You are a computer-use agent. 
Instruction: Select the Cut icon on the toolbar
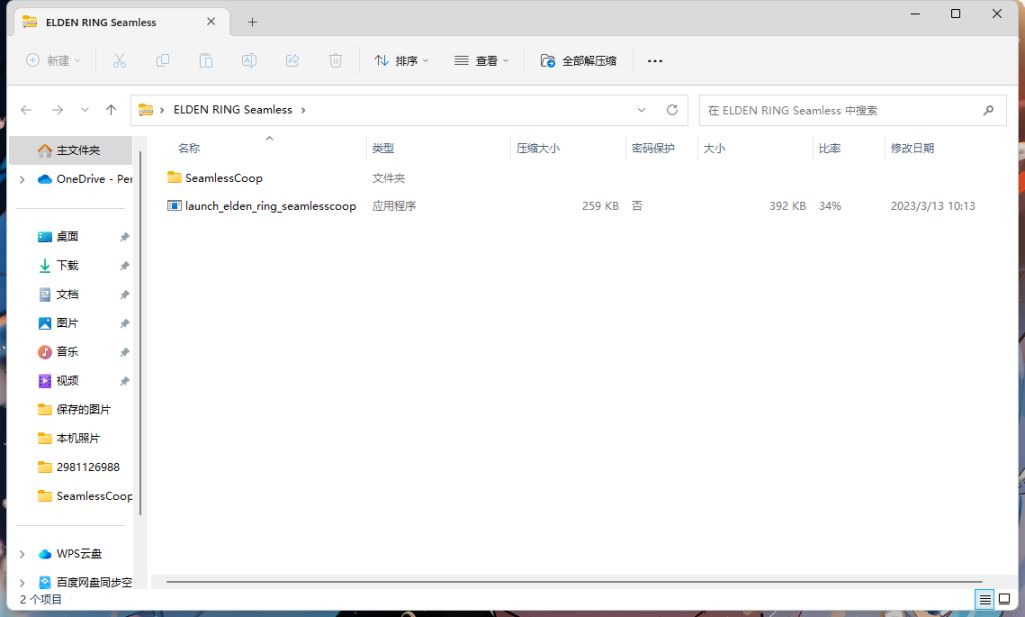(x=119, y=60)
